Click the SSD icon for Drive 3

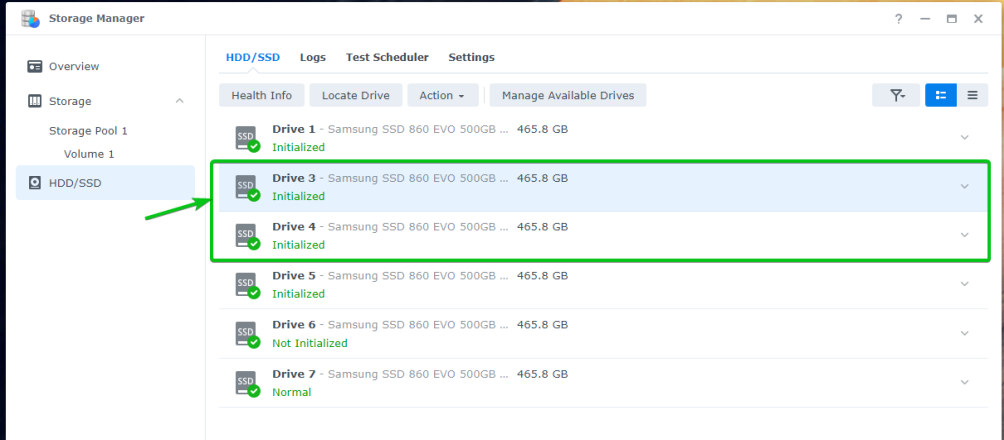point(248,188)
